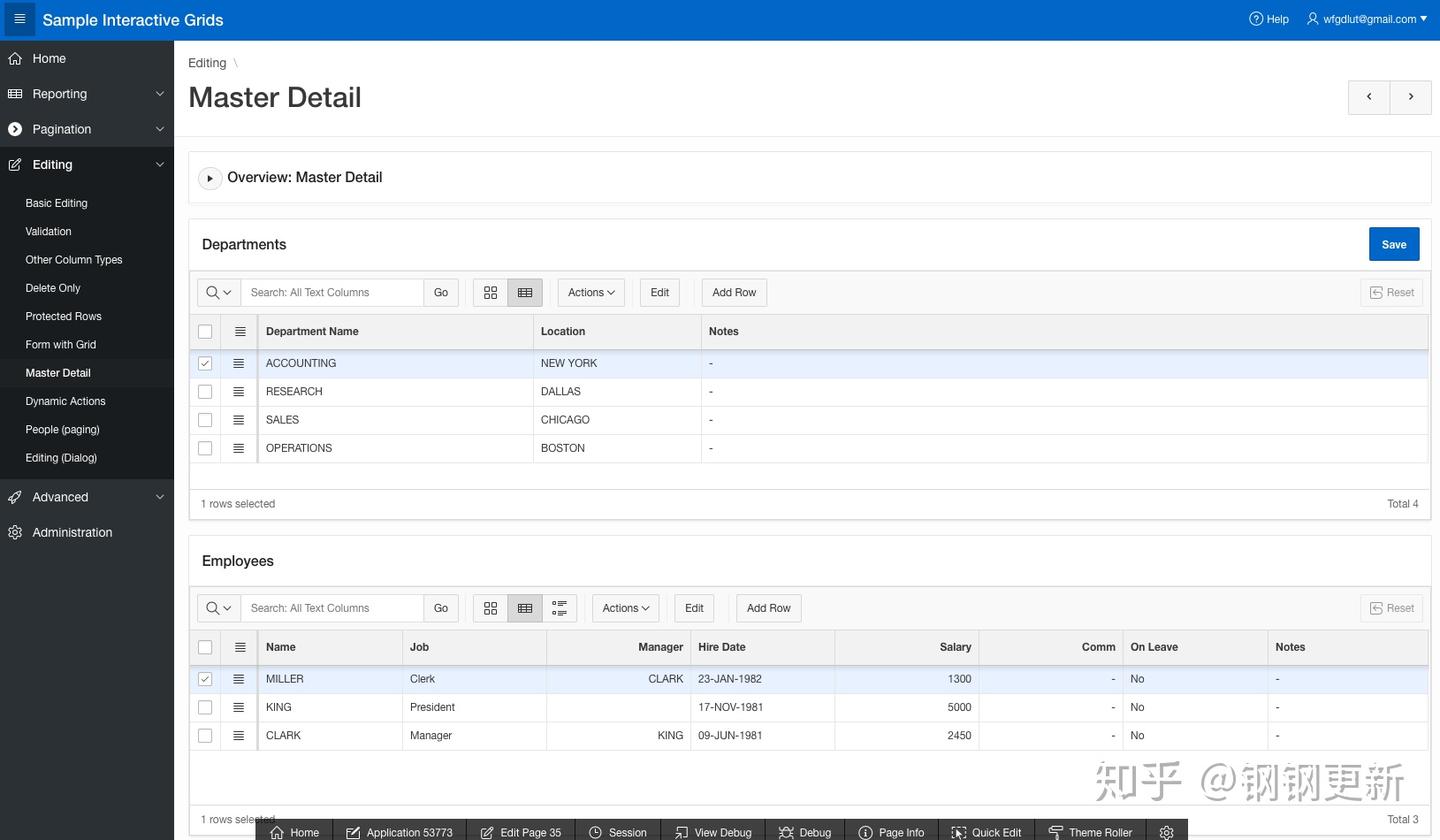Open the Actions menu in Departments grid

[590, 292]
